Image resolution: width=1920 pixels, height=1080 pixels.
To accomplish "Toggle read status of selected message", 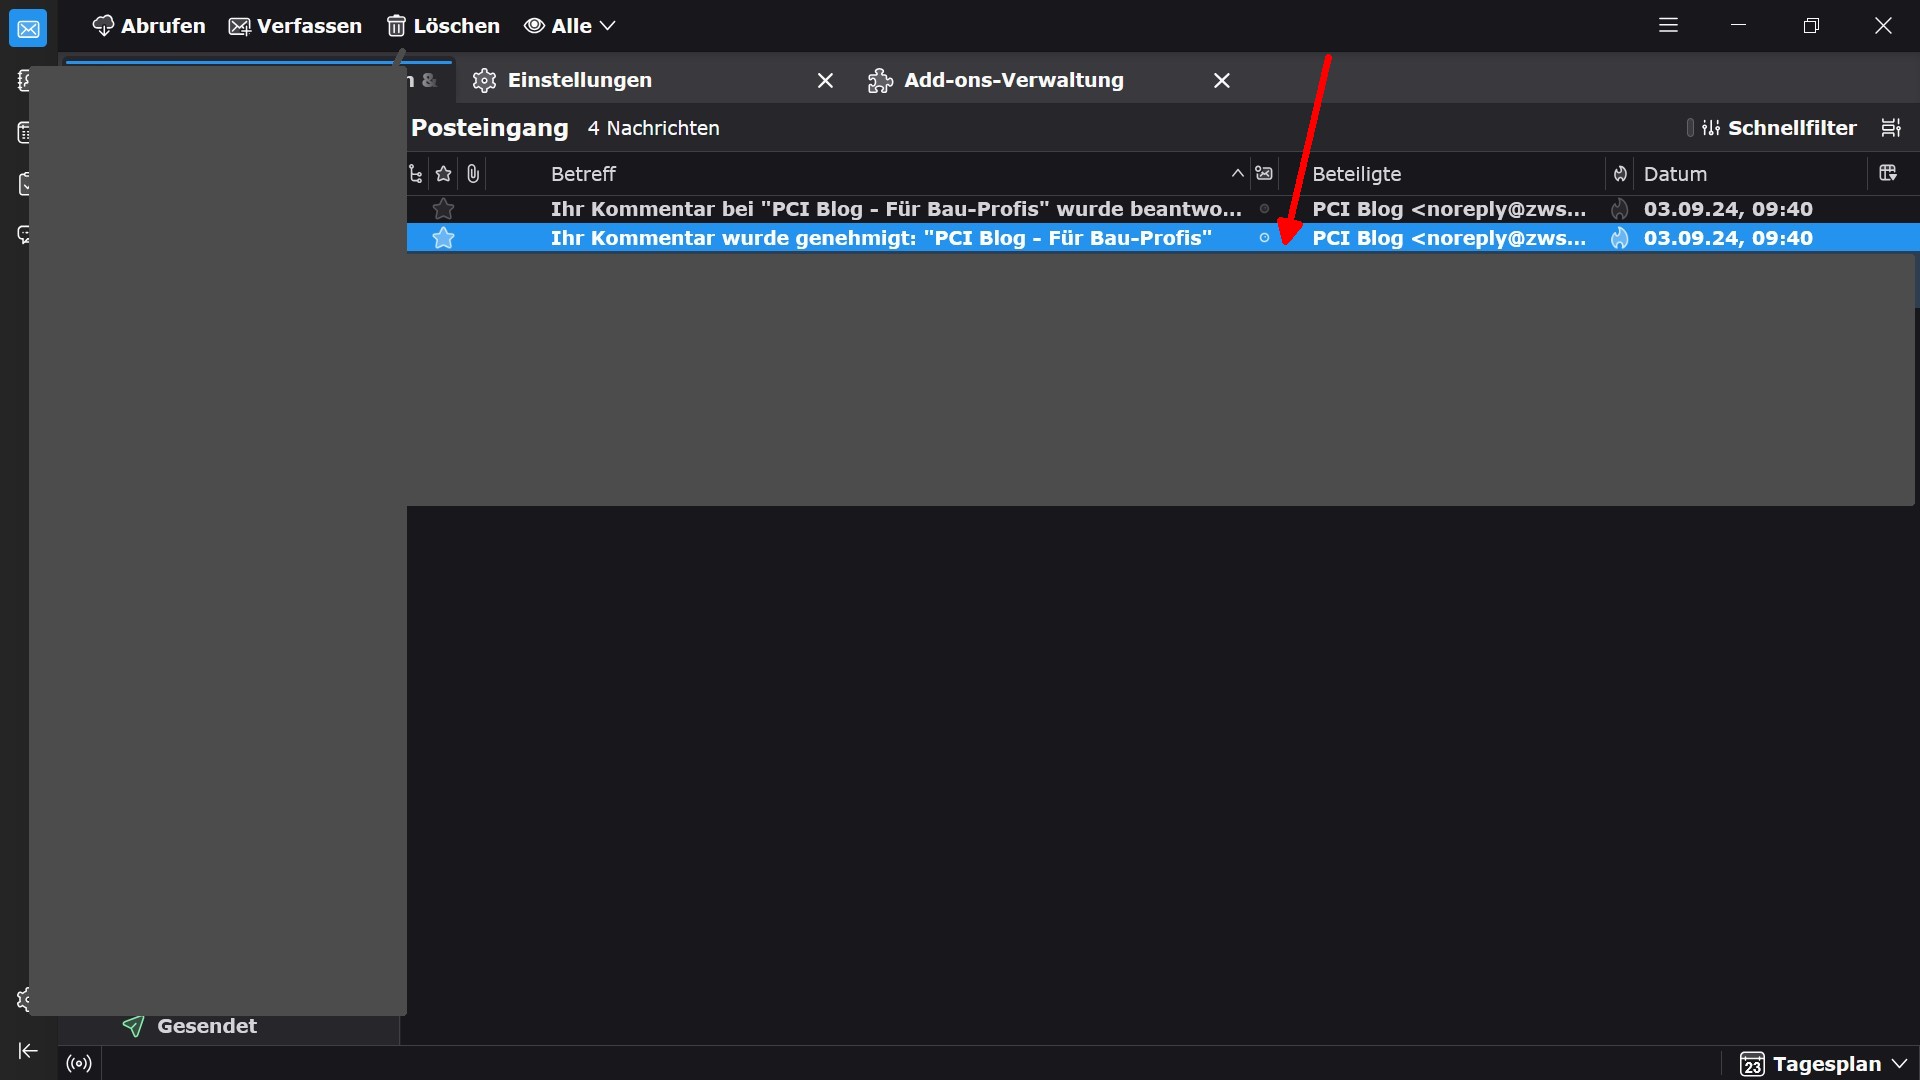I will [x=1264, y=238].
